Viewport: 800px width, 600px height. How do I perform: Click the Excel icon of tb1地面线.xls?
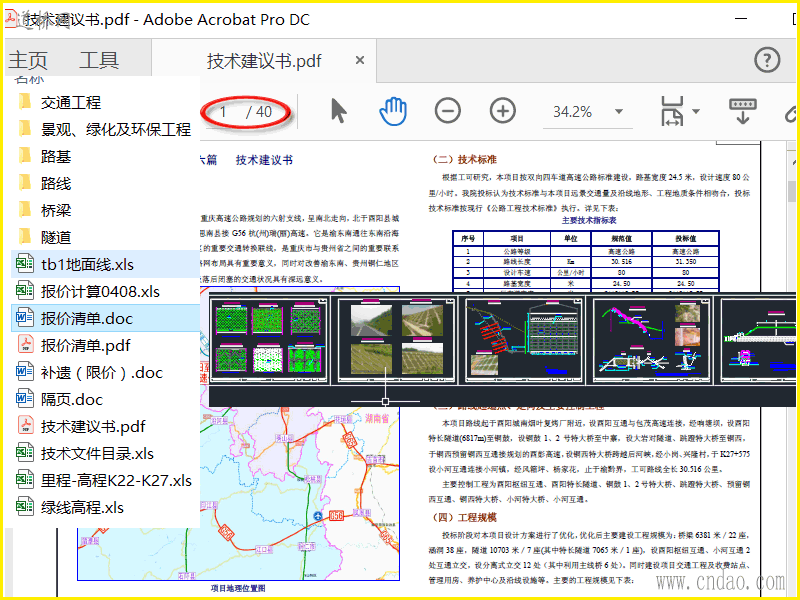point(24,263)
